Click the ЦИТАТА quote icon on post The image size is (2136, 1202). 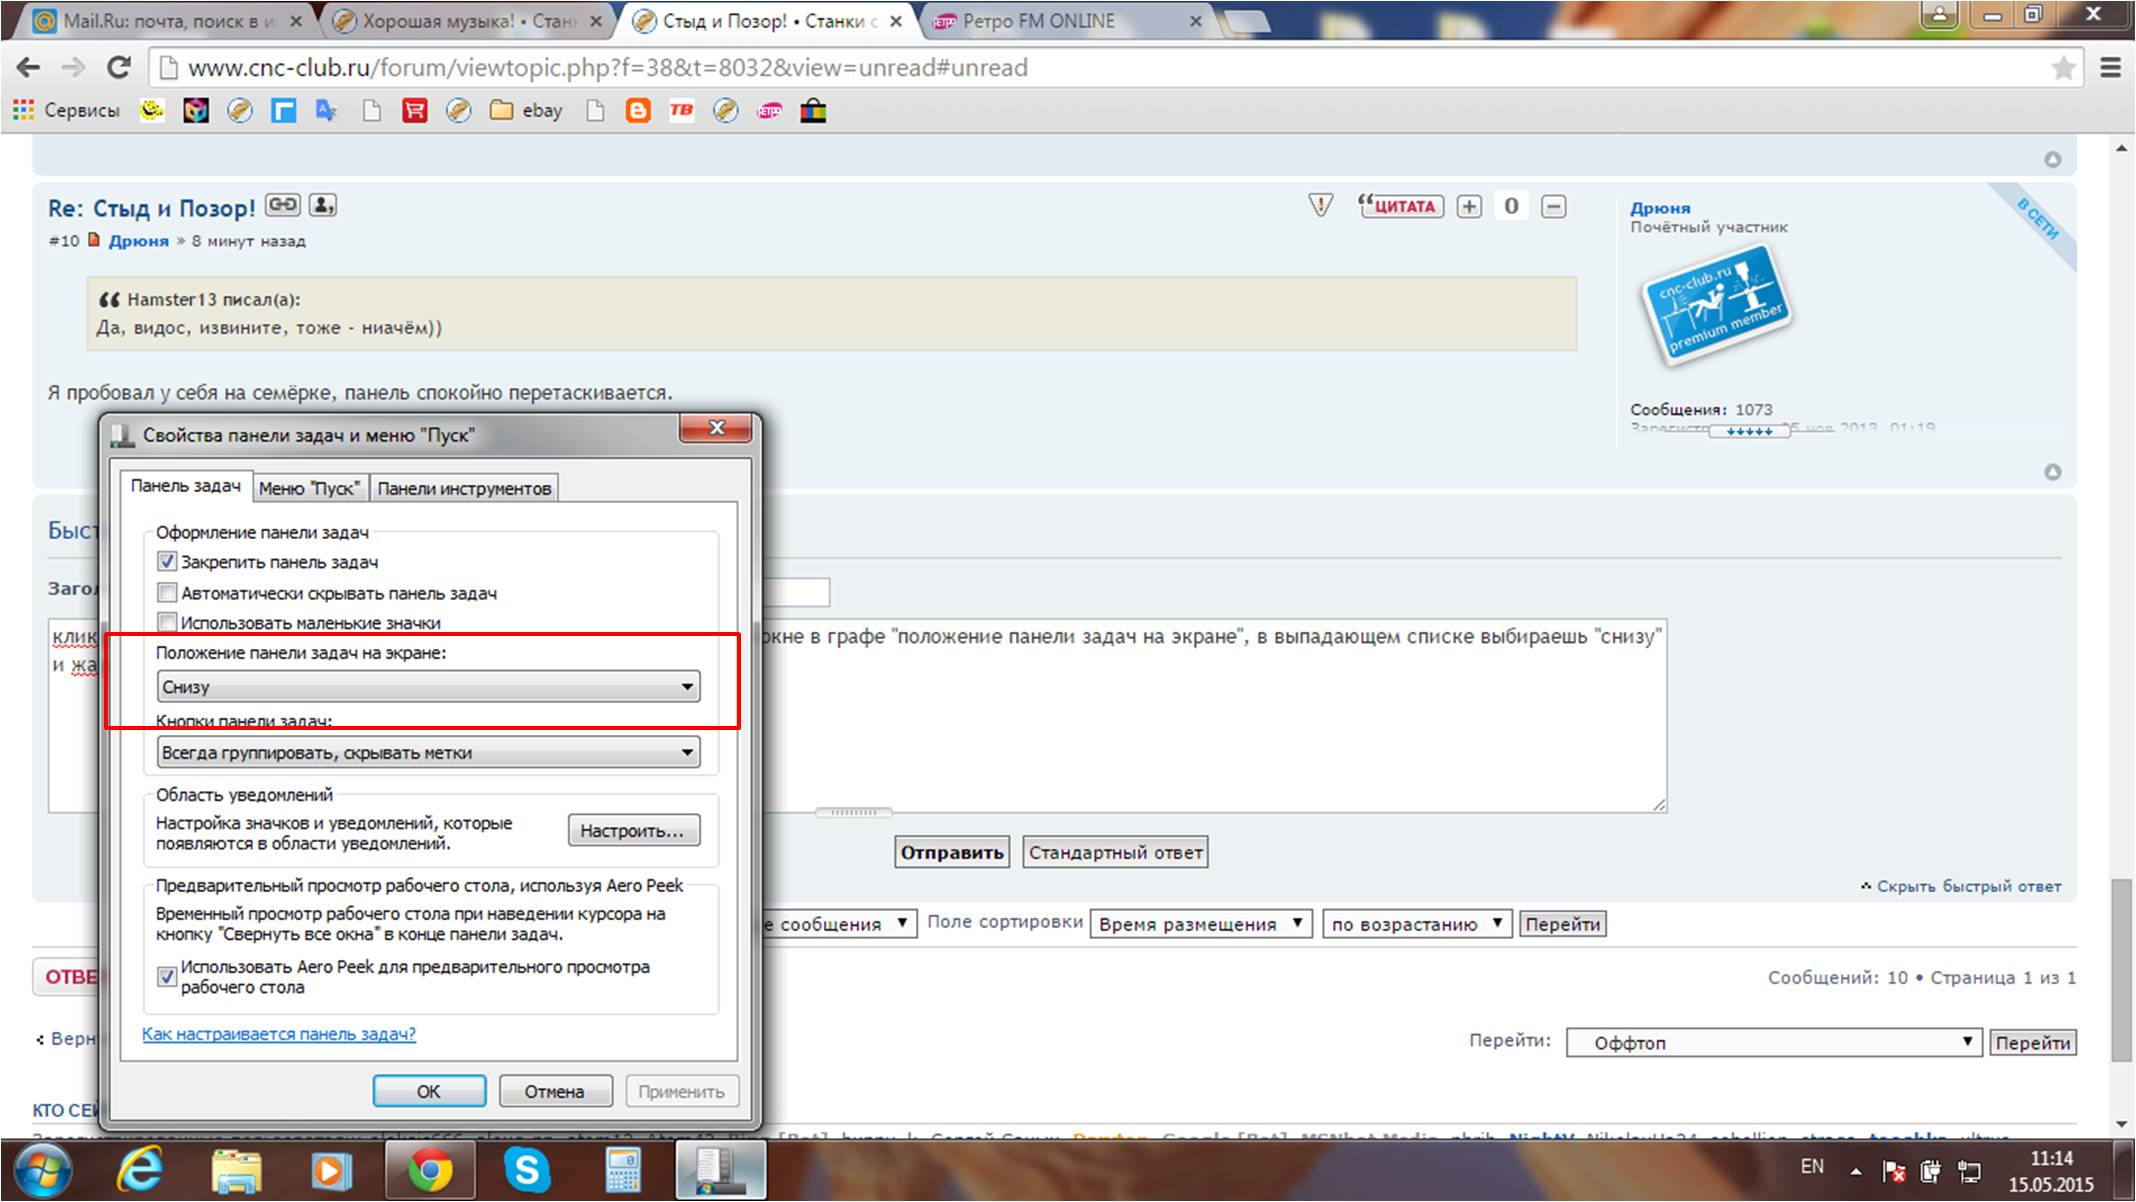pos(1402,206)
